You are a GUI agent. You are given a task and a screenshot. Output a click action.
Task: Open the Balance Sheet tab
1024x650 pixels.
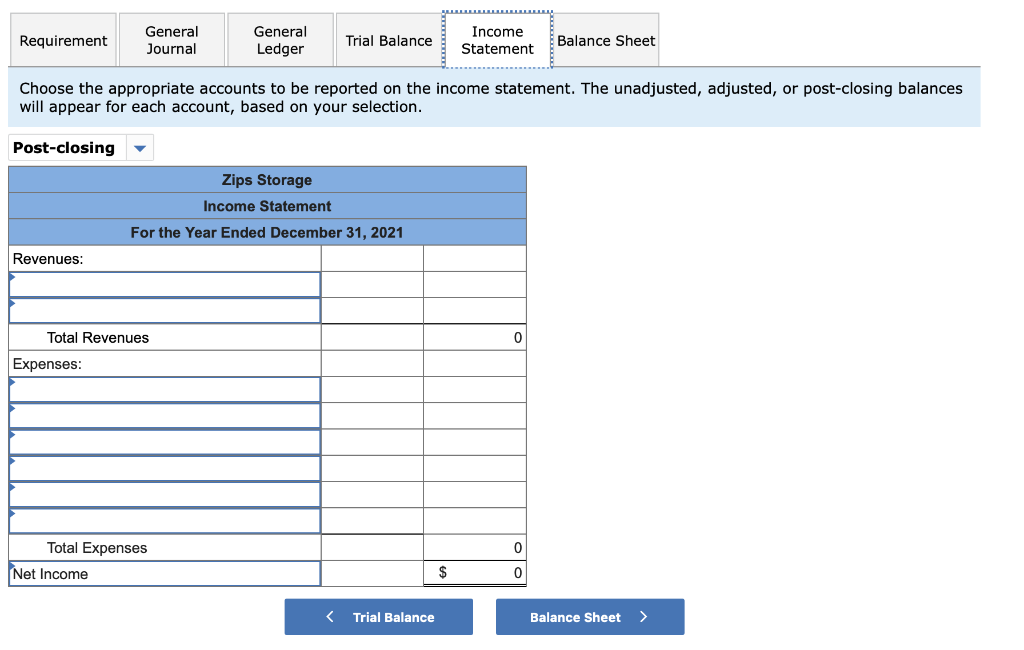click(x=606, y=40)
